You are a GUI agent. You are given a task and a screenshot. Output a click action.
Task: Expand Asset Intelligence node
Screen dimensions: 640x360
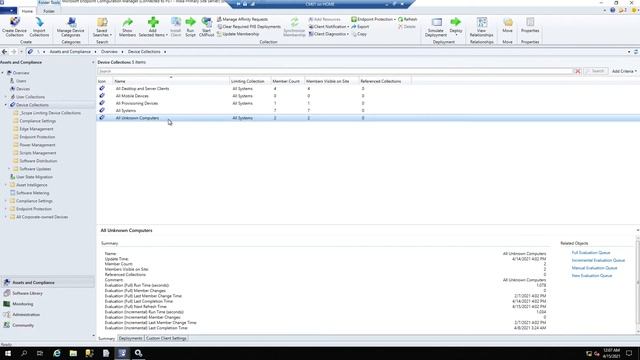point(6,185)
